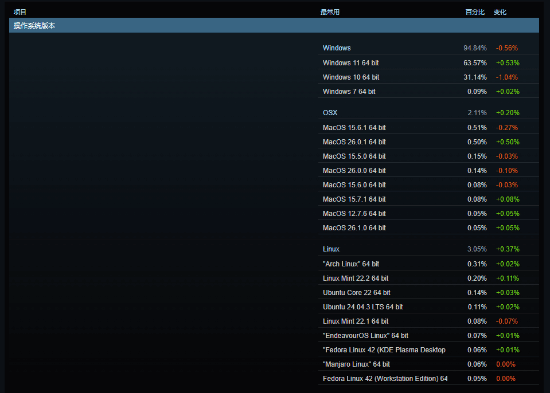This screenshot has height=393, width=550.
Task: Select the MacOS 26.0.0 64 bit label
Action: pyautogui.click(x=354, y=171)
